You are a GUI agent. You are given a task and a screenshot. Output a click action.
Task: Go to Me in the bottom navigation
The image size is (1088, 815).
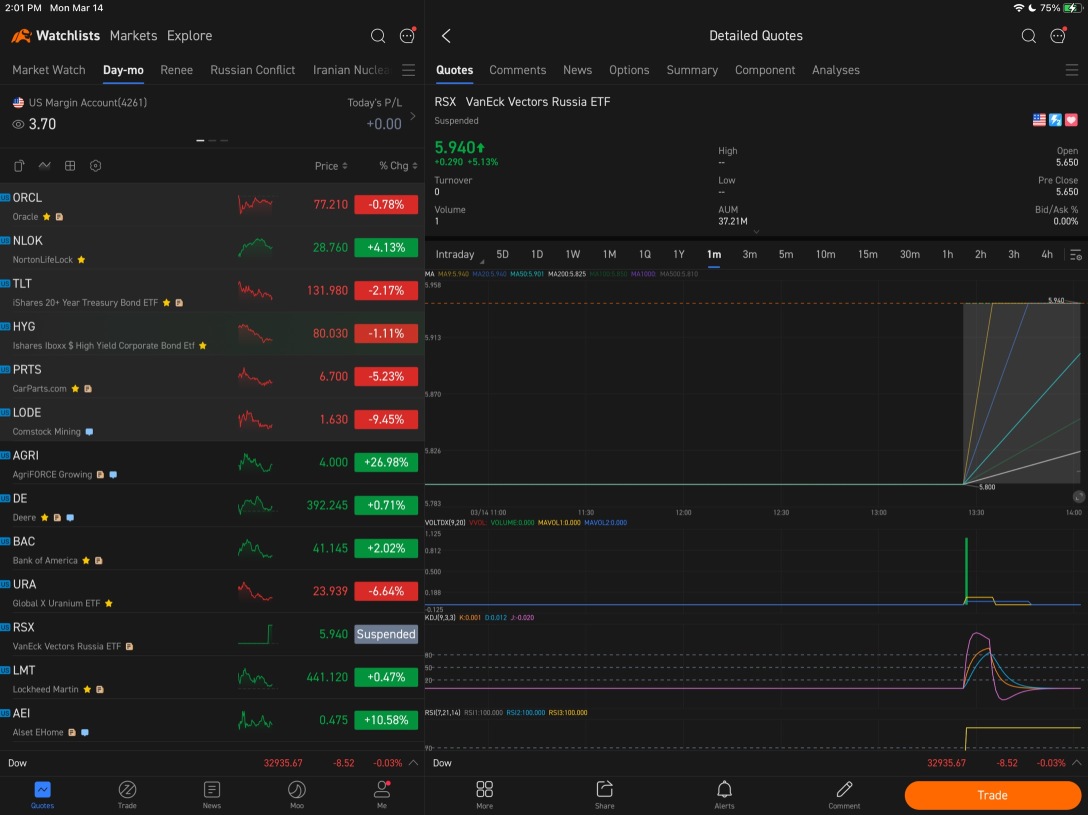click(x=382, y=795)
